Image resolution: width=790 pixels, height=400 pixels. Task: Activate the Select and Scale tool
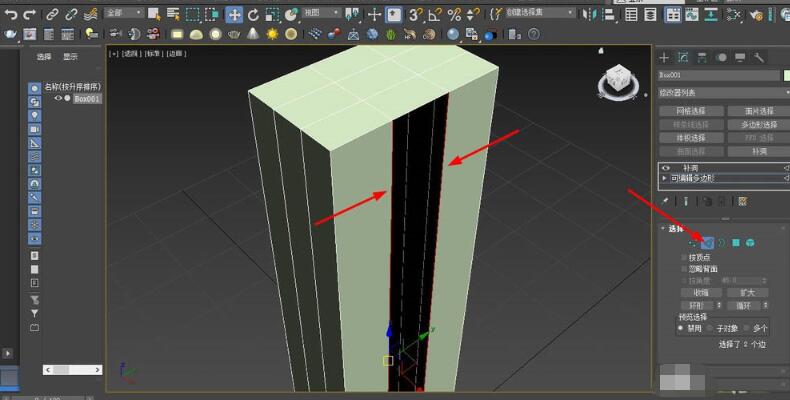[x=272, y=15]
